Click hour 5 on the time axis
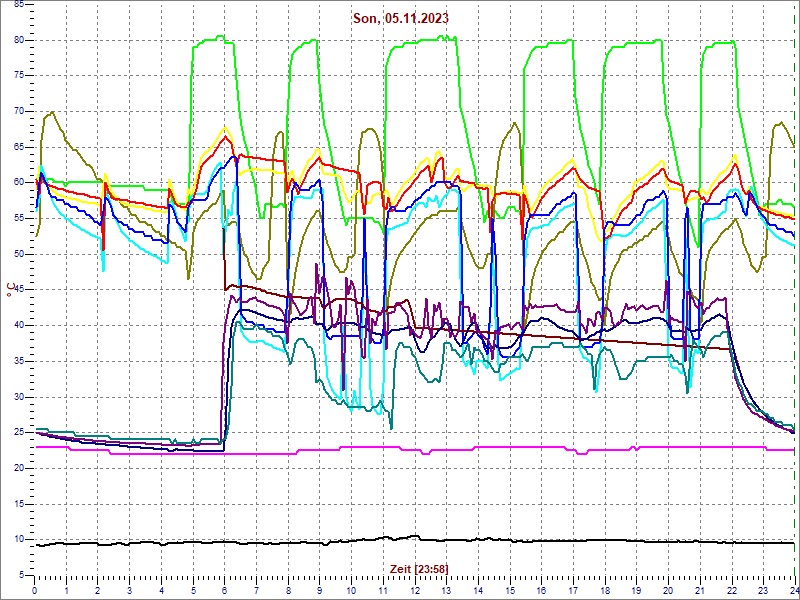The height and width of the screenshot is (600, 800). coord(193,591)
